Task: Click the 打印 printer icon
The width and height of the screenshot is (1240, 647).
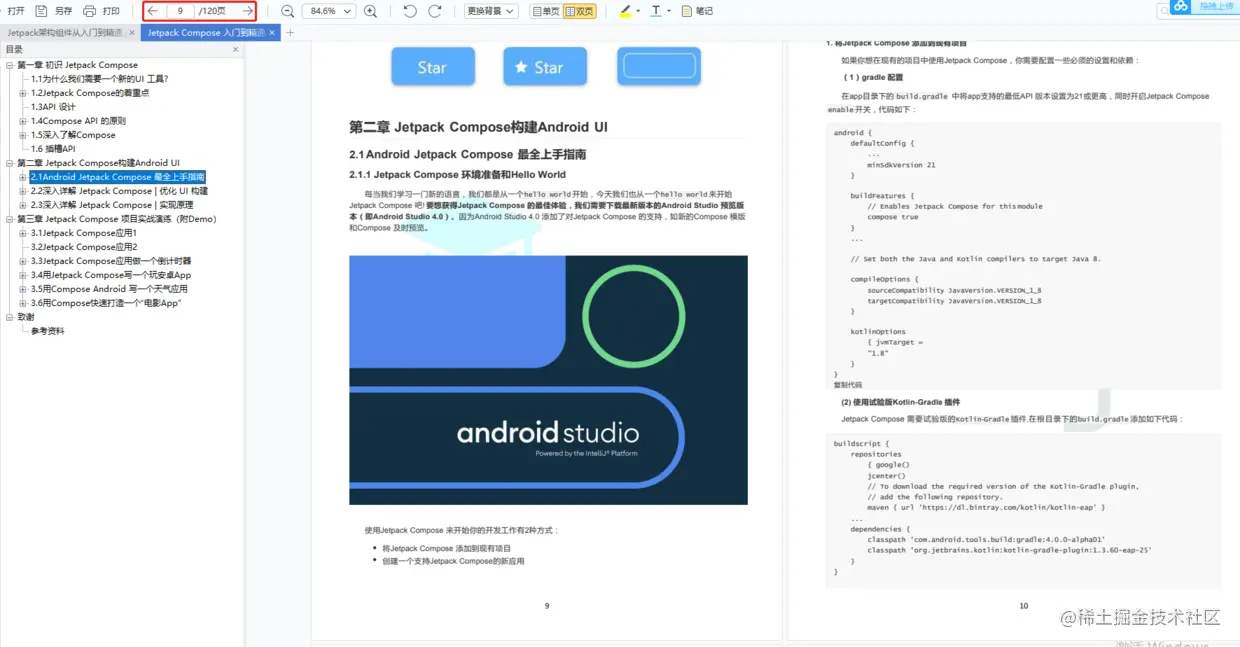Action: click(x=90, y=11)
